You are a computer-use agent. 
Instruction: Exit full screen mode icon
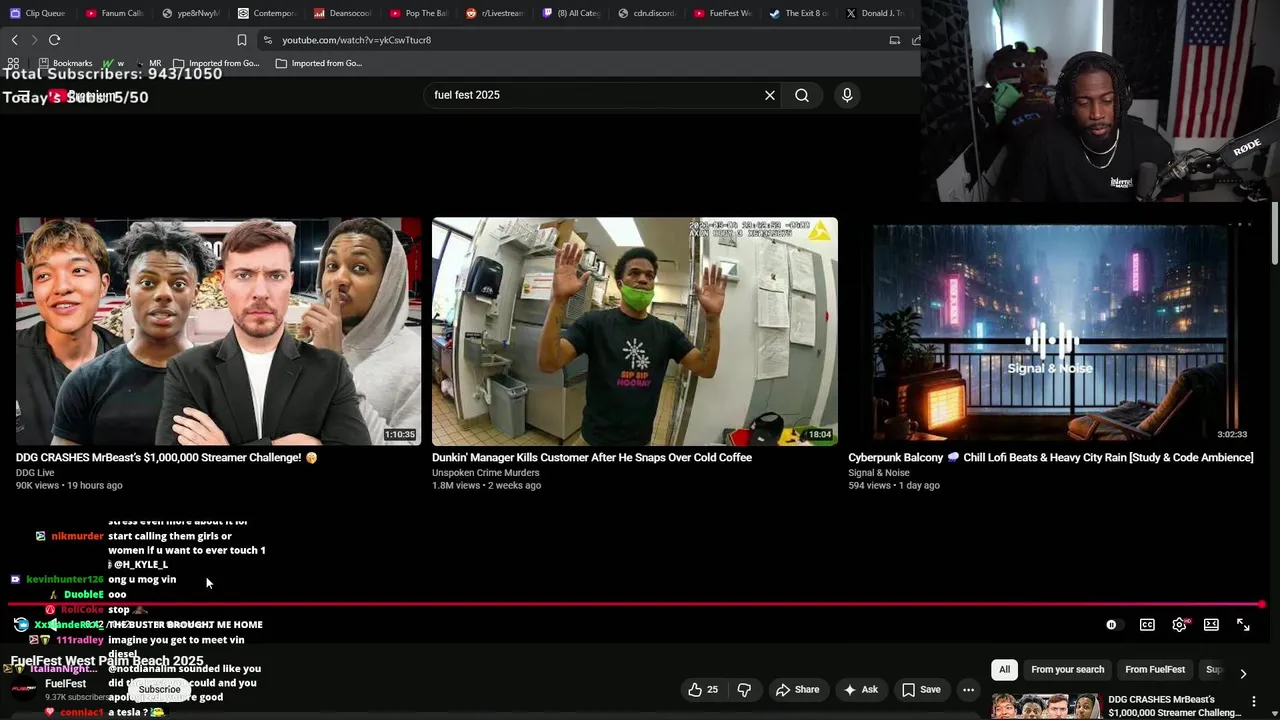point(1243,625)
